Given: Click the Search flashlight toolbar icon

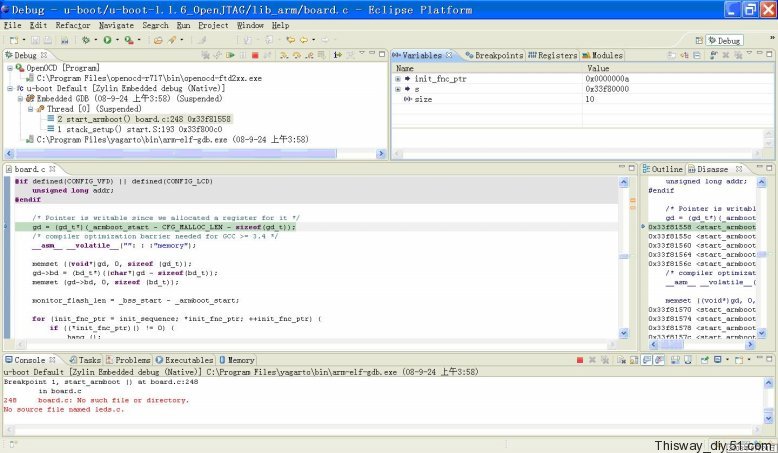Looking at the screenshot, I should click(172, 40).
